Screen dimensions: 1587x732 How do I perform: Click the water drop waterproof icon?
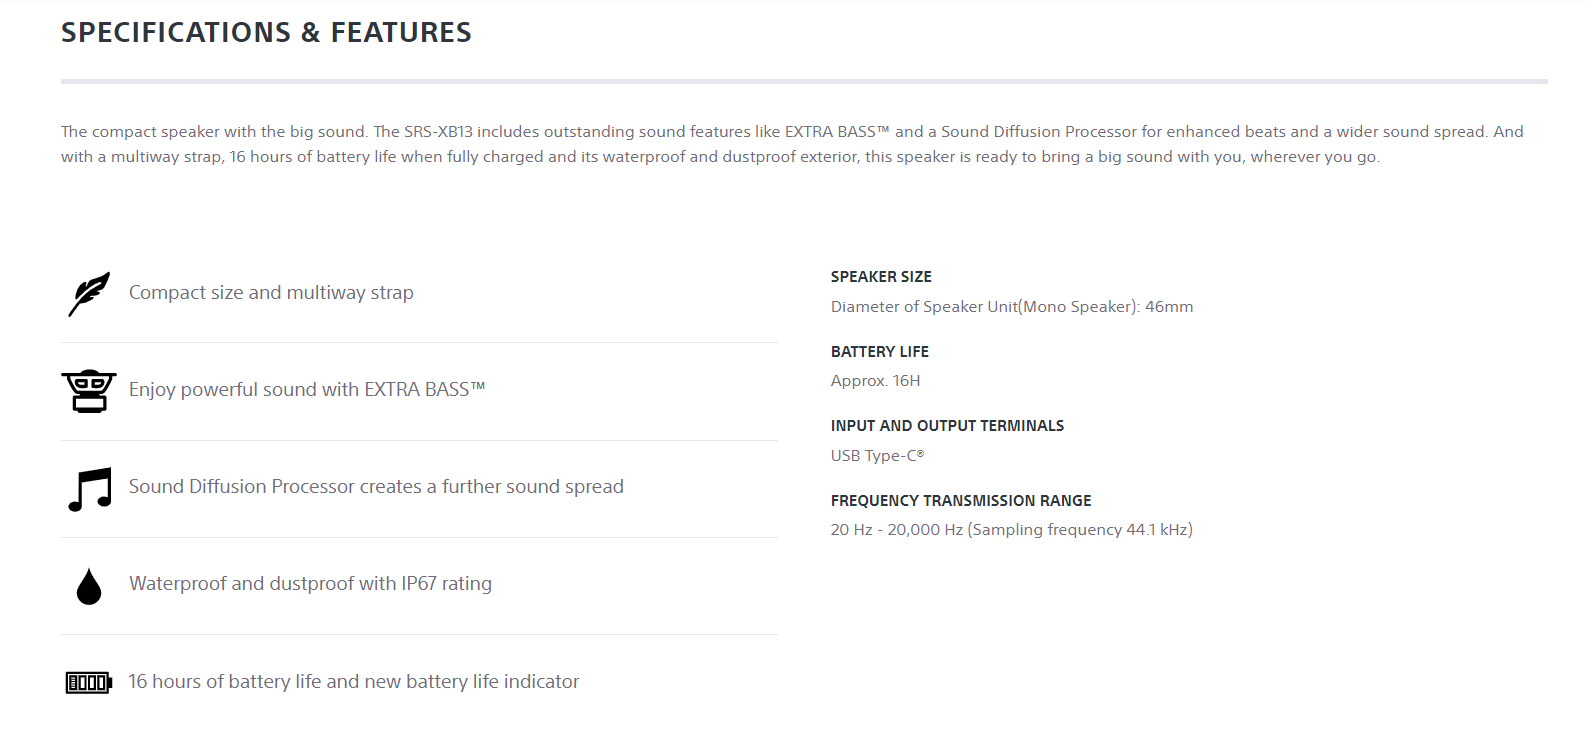pyautogui.click(x=89, y=587)
